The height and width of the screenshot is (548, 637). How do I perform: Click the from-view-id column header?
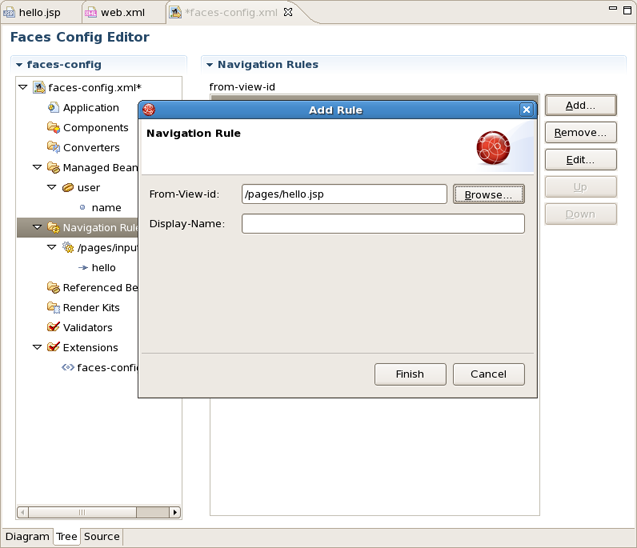click(242, 87)
